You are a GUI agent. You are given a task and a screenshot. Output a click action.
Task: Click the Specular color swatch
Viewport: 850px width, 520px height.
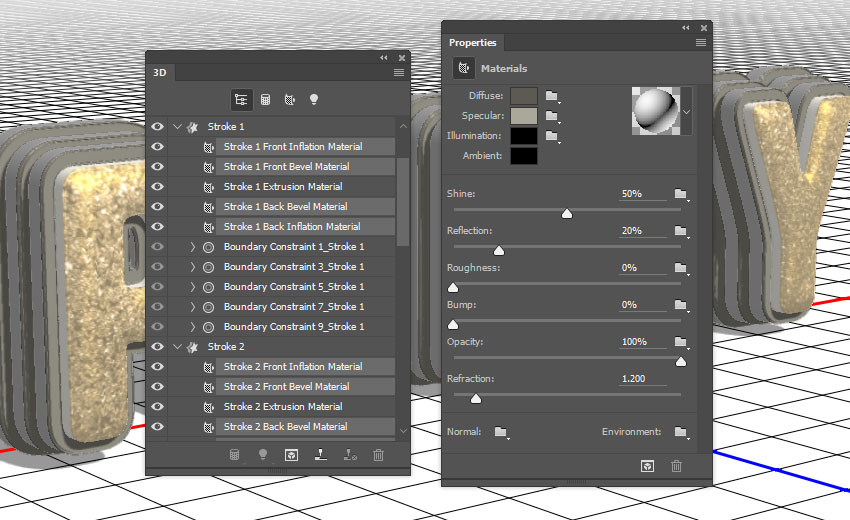tap(524, 116)
